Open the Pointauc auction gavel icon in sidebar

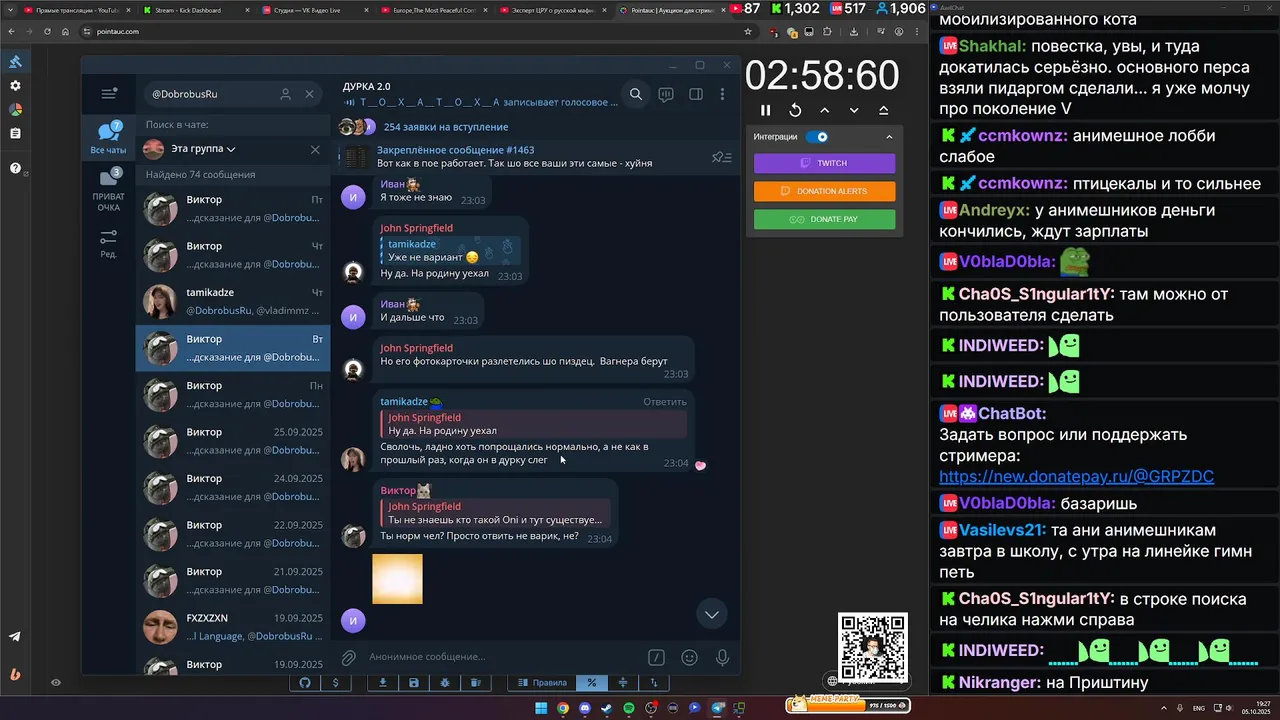pyautogui.click(x=15, y=61)
